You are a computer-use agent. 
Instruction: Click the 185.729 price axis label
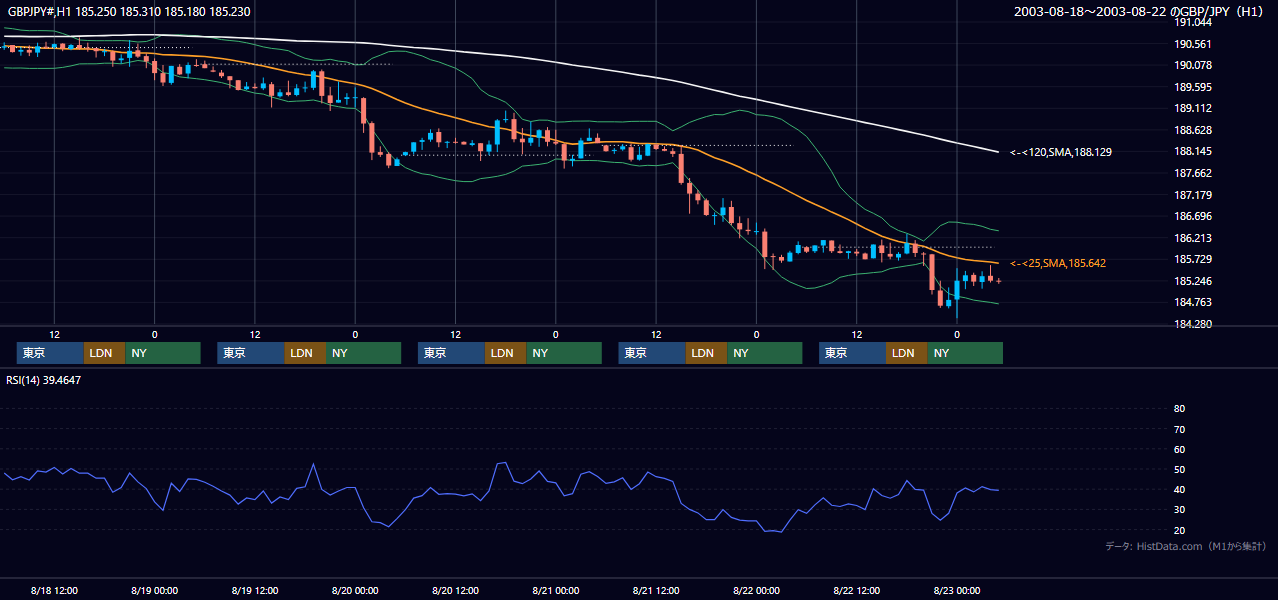click(x=1192, y=259)
